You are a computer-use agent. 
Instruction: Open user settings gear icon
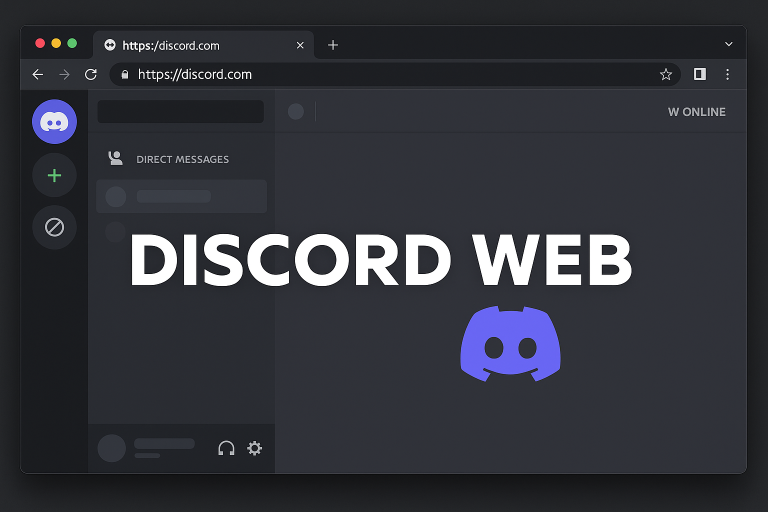tap(254, 448)
